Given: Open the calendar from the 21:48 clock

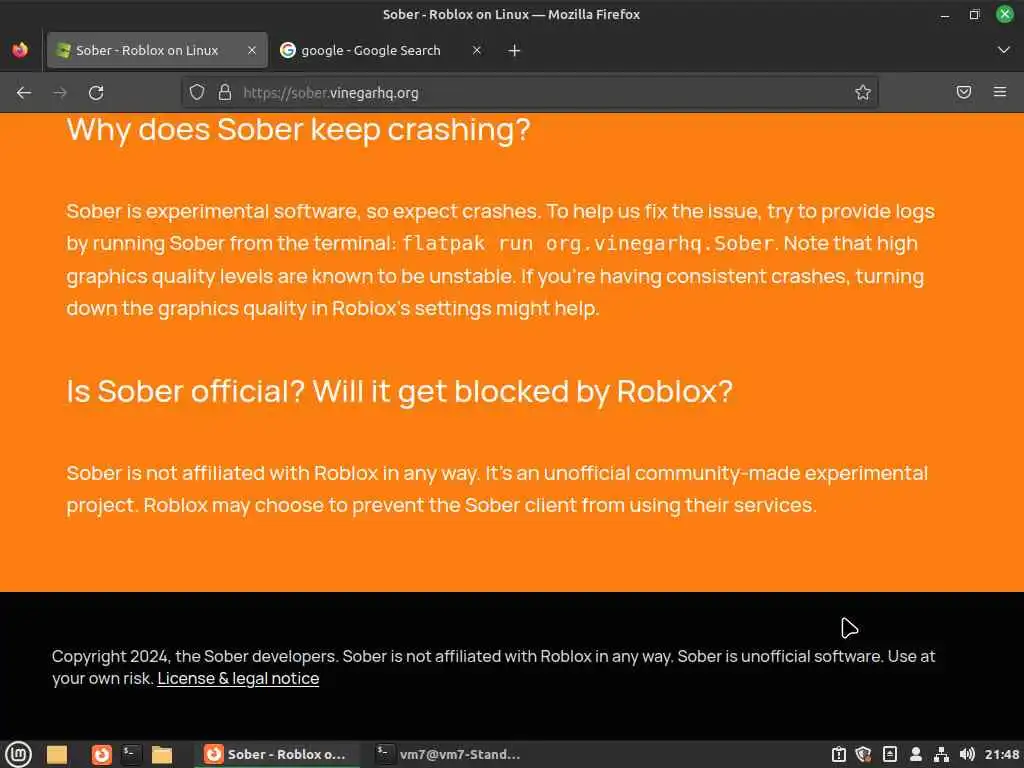Looking at the screenshot, I should pos(1002,754).
